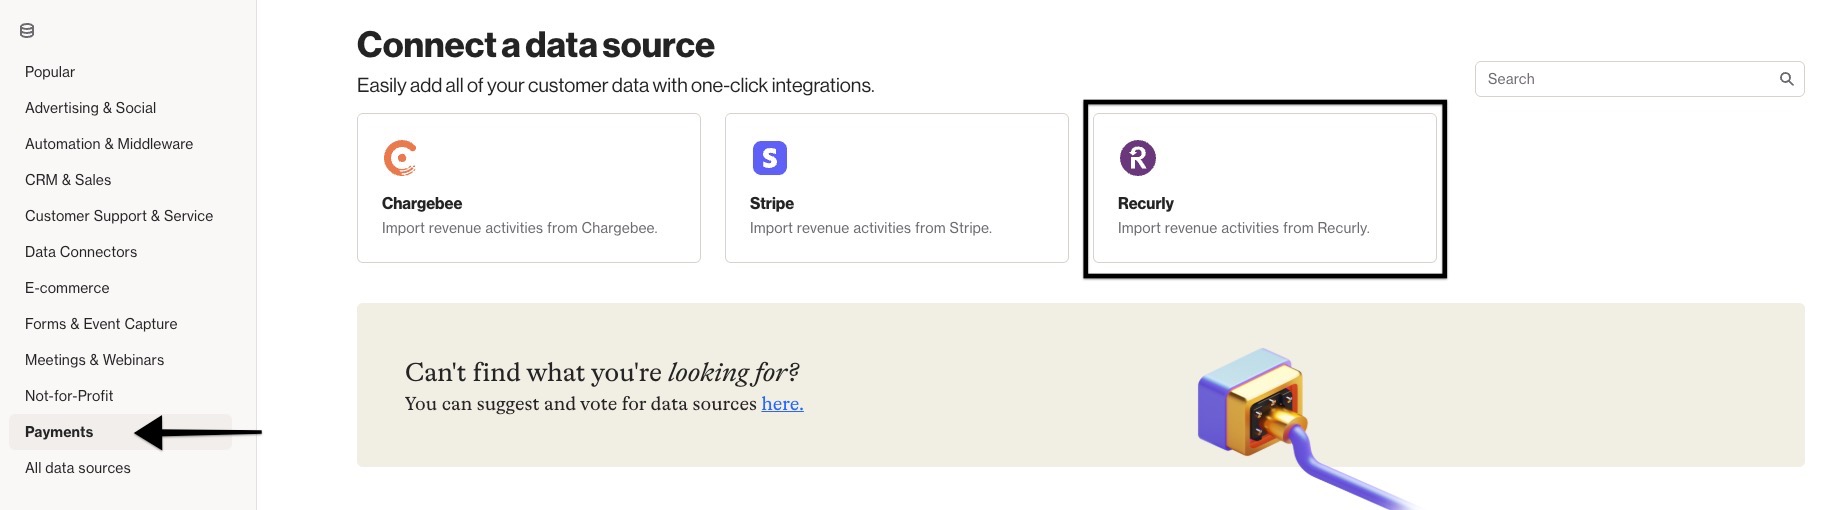Click the database icon above the sidebar
The image size is (1824, 510).
tap(27, 31)
